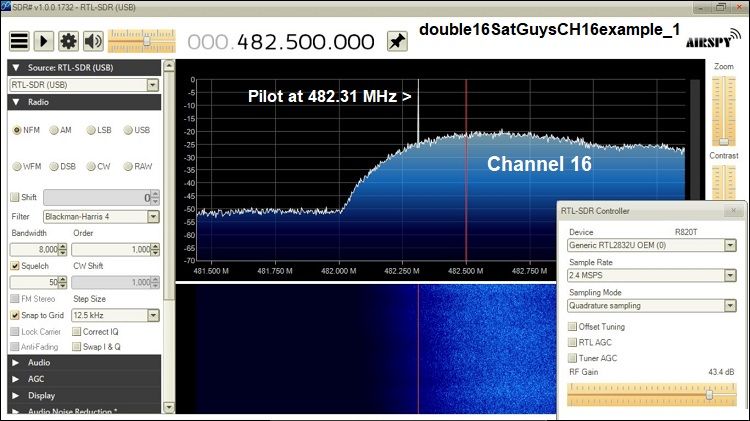Adjust the RF Gain slider
The image size is (750, 421).
pyautogui.click(x=709, y=395)
